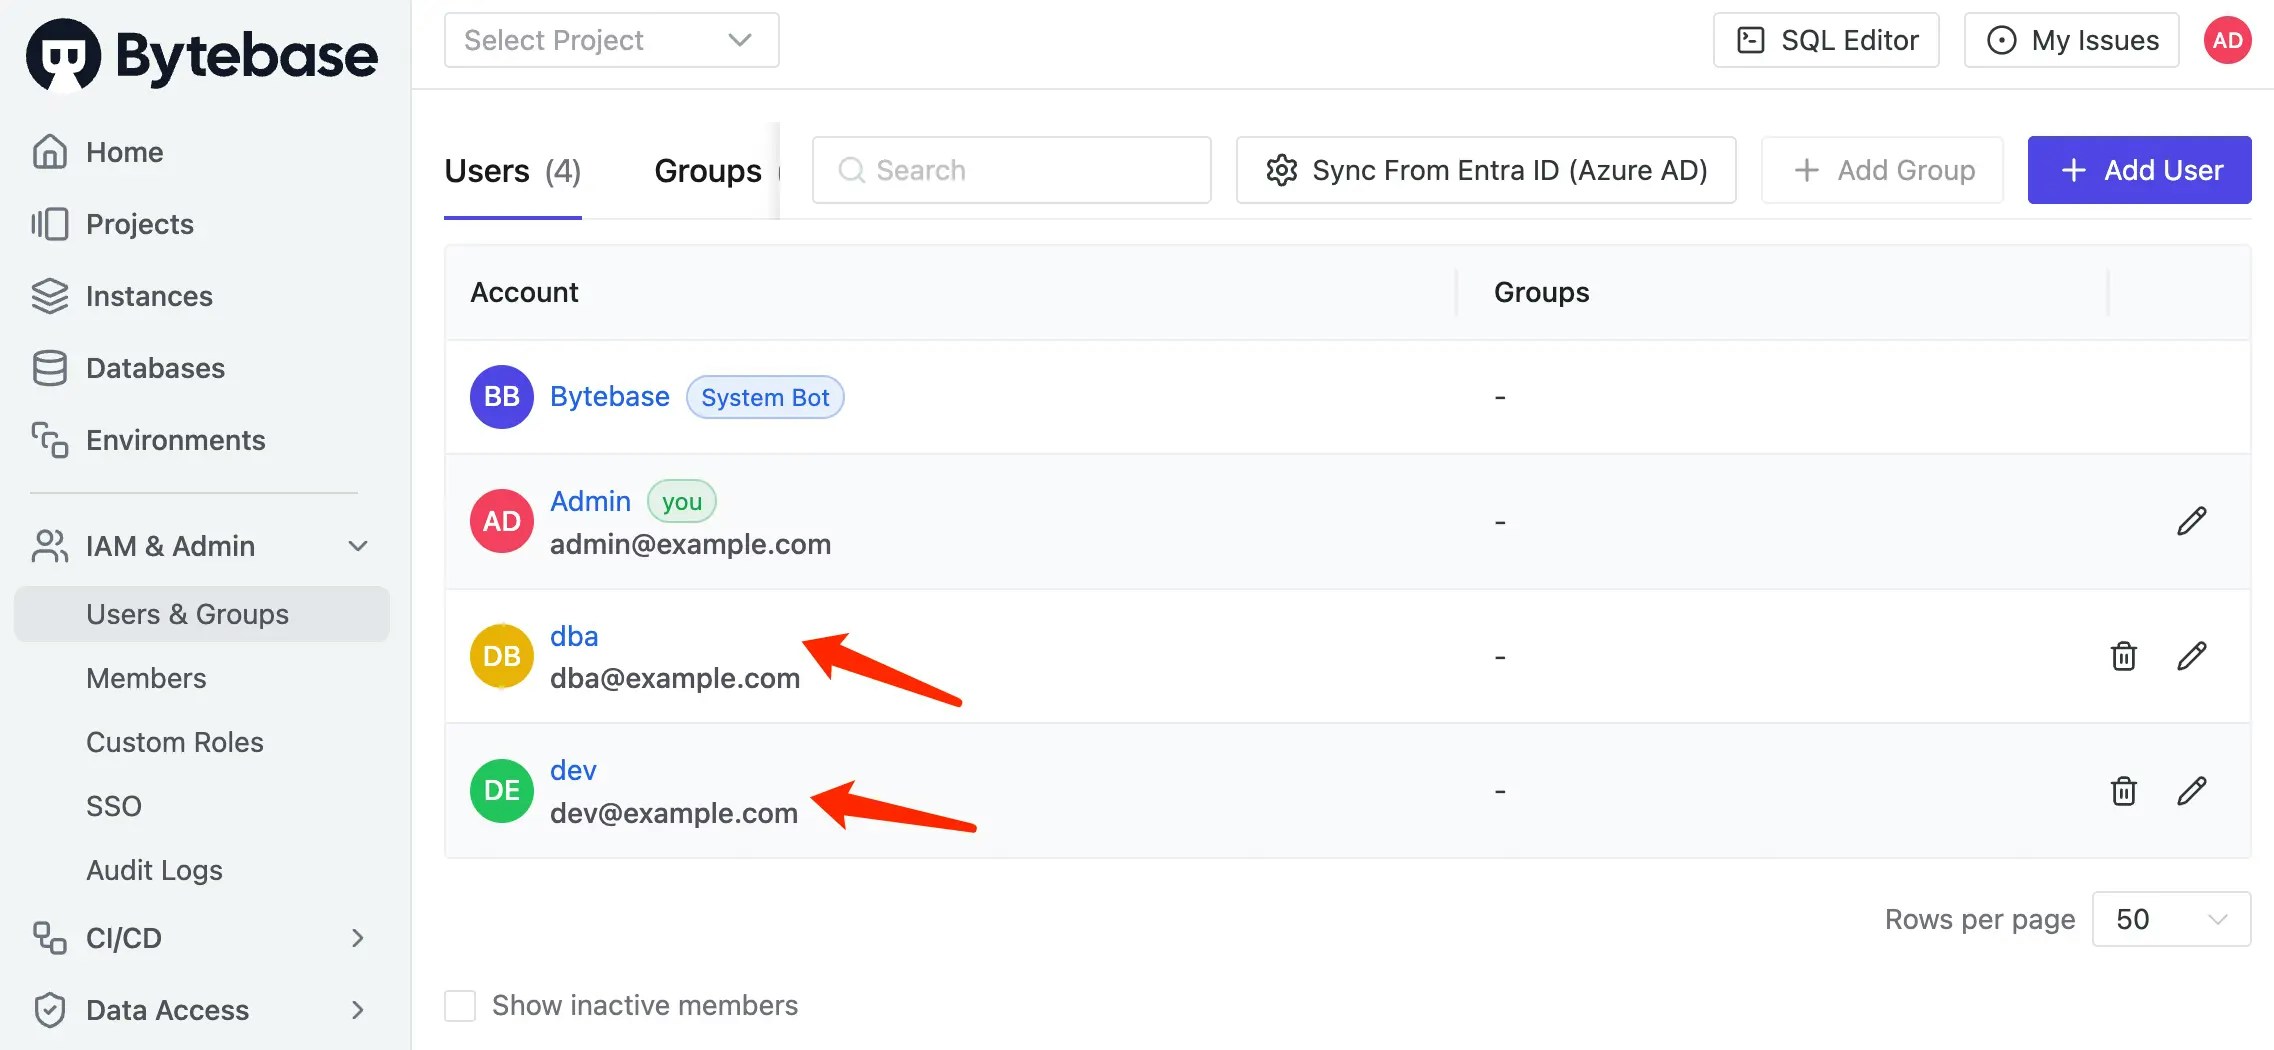2274x1050 pixels.
Task: Switch to the Groups tab
Action: (x=708, y=171)
